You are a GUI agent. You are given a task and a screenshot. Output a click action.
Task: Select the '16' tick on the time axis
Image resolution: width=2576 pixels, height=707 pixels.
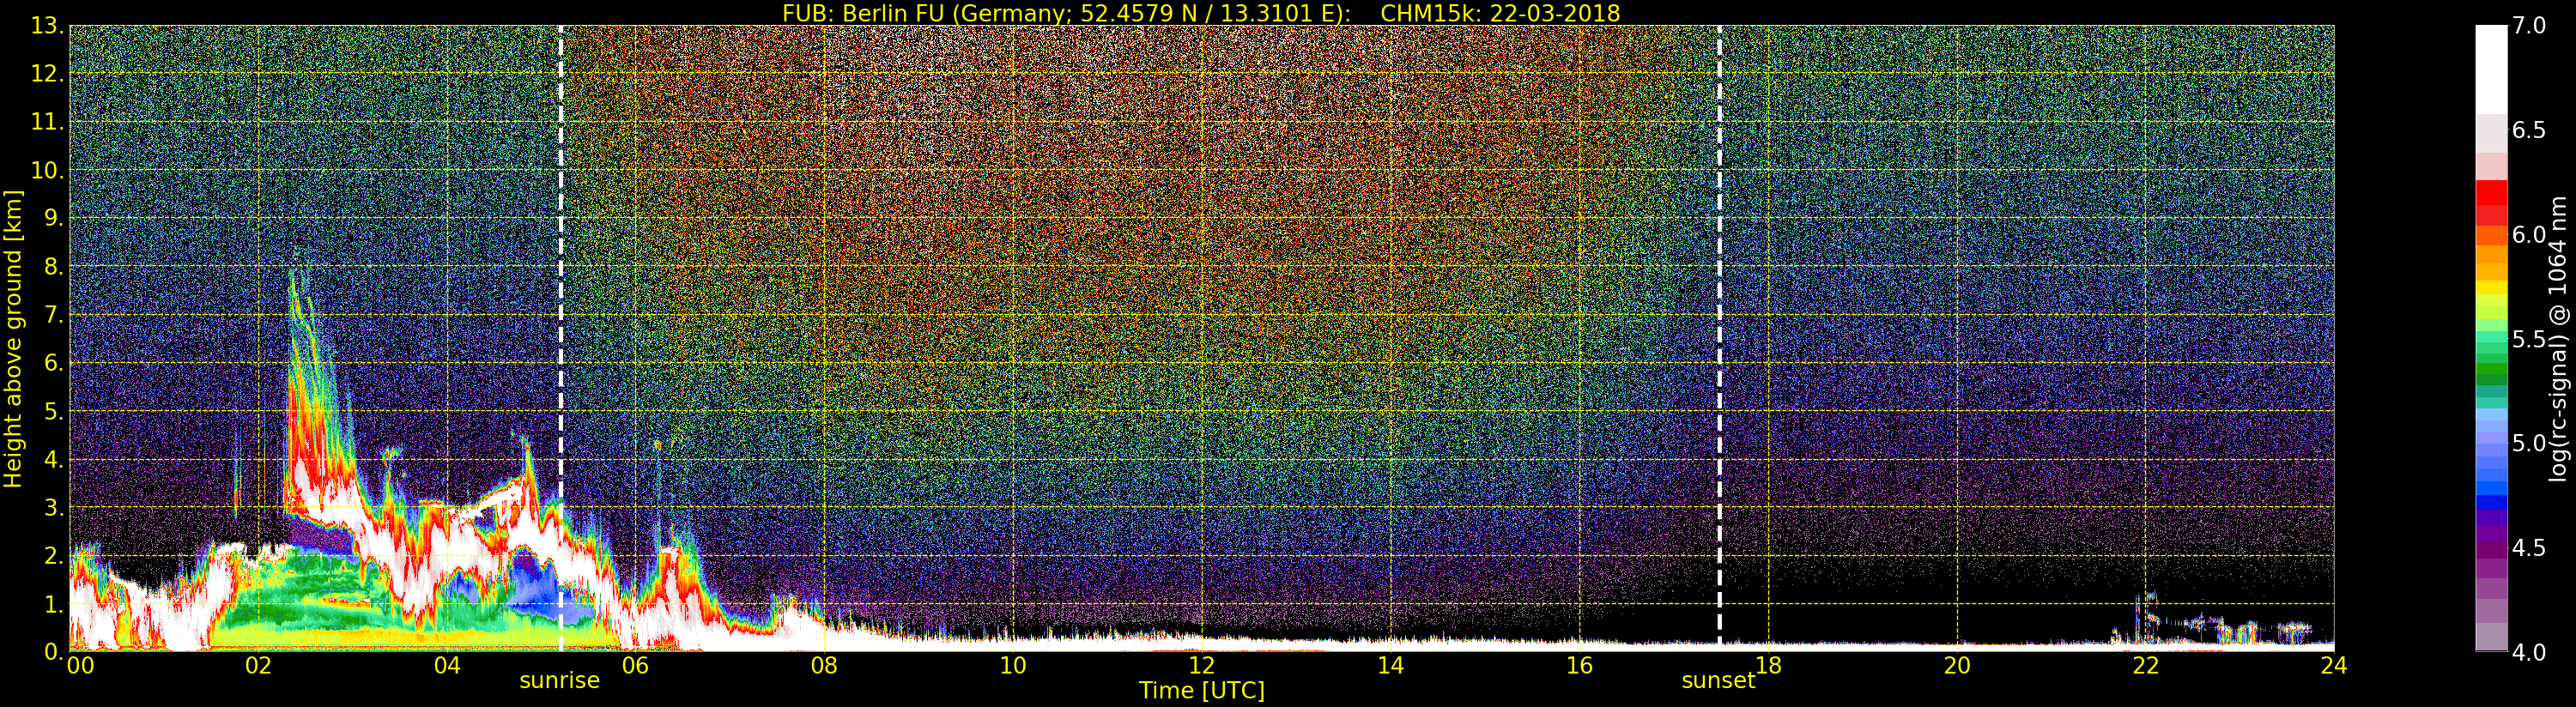pyautogui.click(x=1579, y=665)
